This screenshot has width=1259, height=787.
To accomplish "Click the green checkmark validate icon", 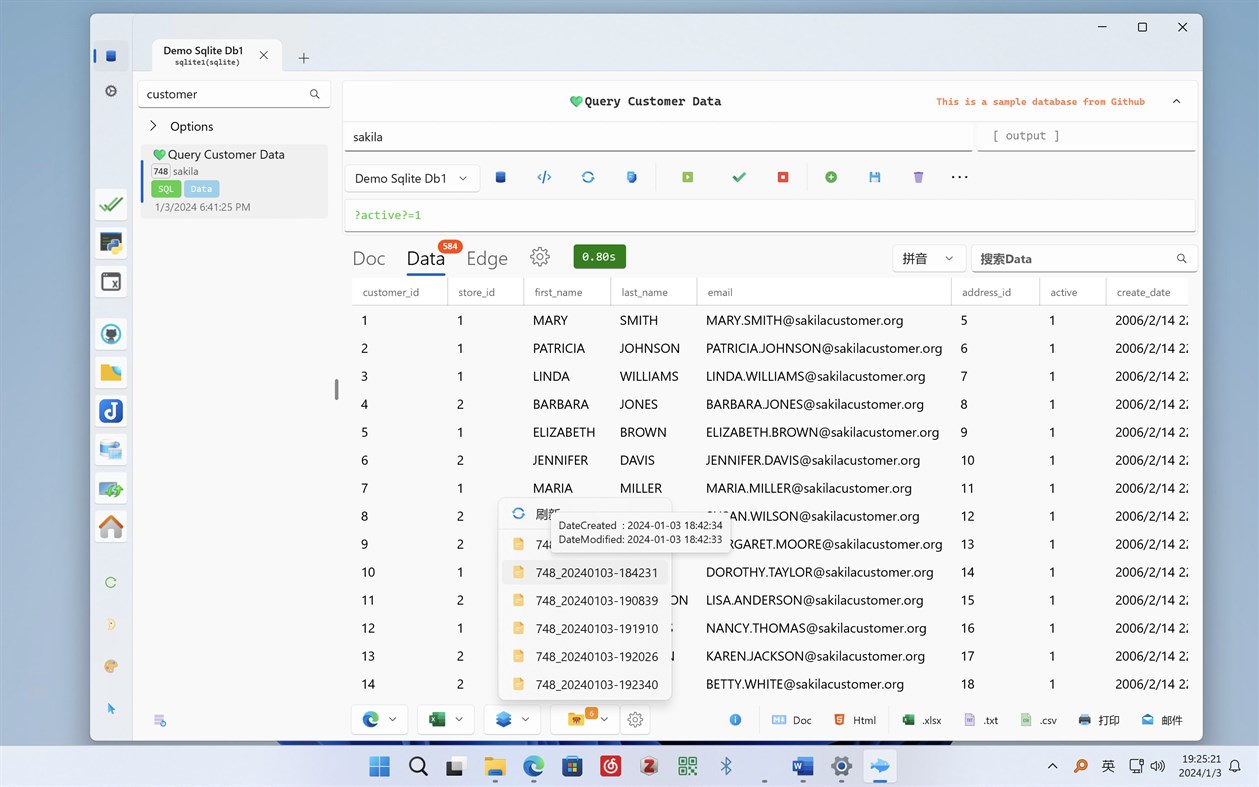I will tap(739, 177).
